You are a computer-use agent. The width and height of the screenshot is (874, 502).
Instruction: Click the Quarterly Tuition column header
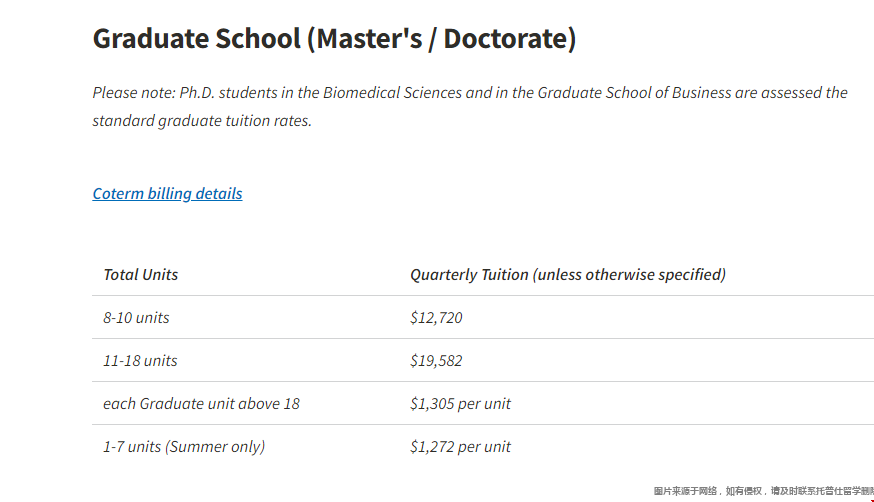[567, 275]
